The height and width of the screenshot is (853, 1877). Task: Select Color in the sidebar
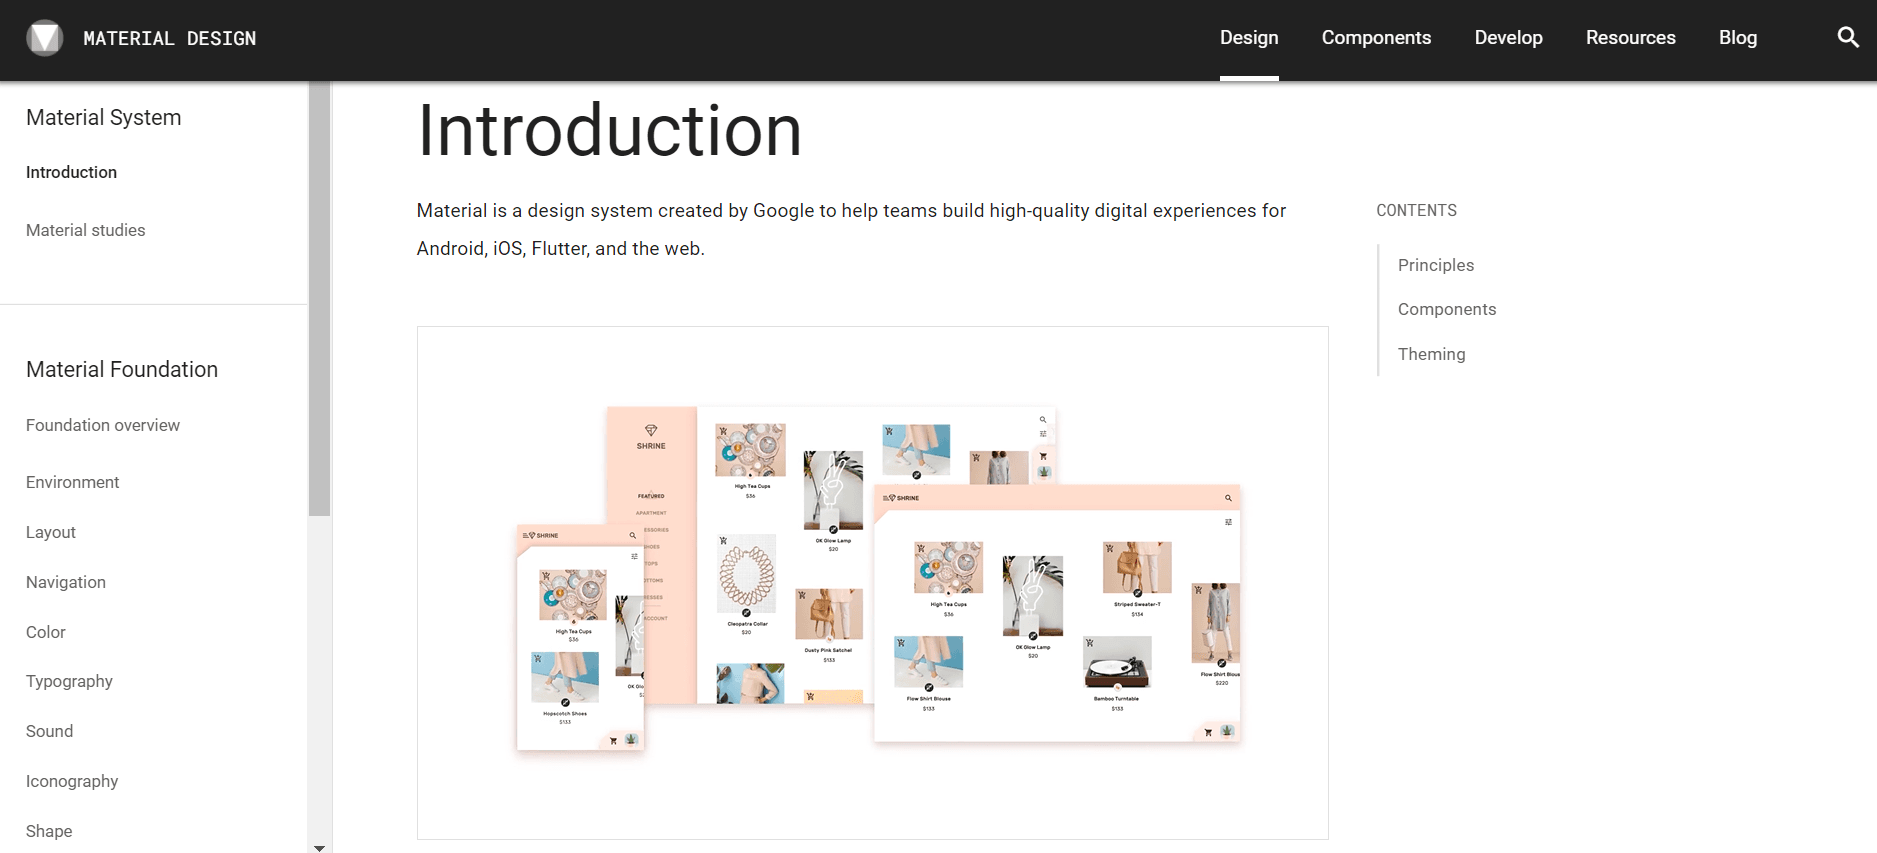[46, 632]
